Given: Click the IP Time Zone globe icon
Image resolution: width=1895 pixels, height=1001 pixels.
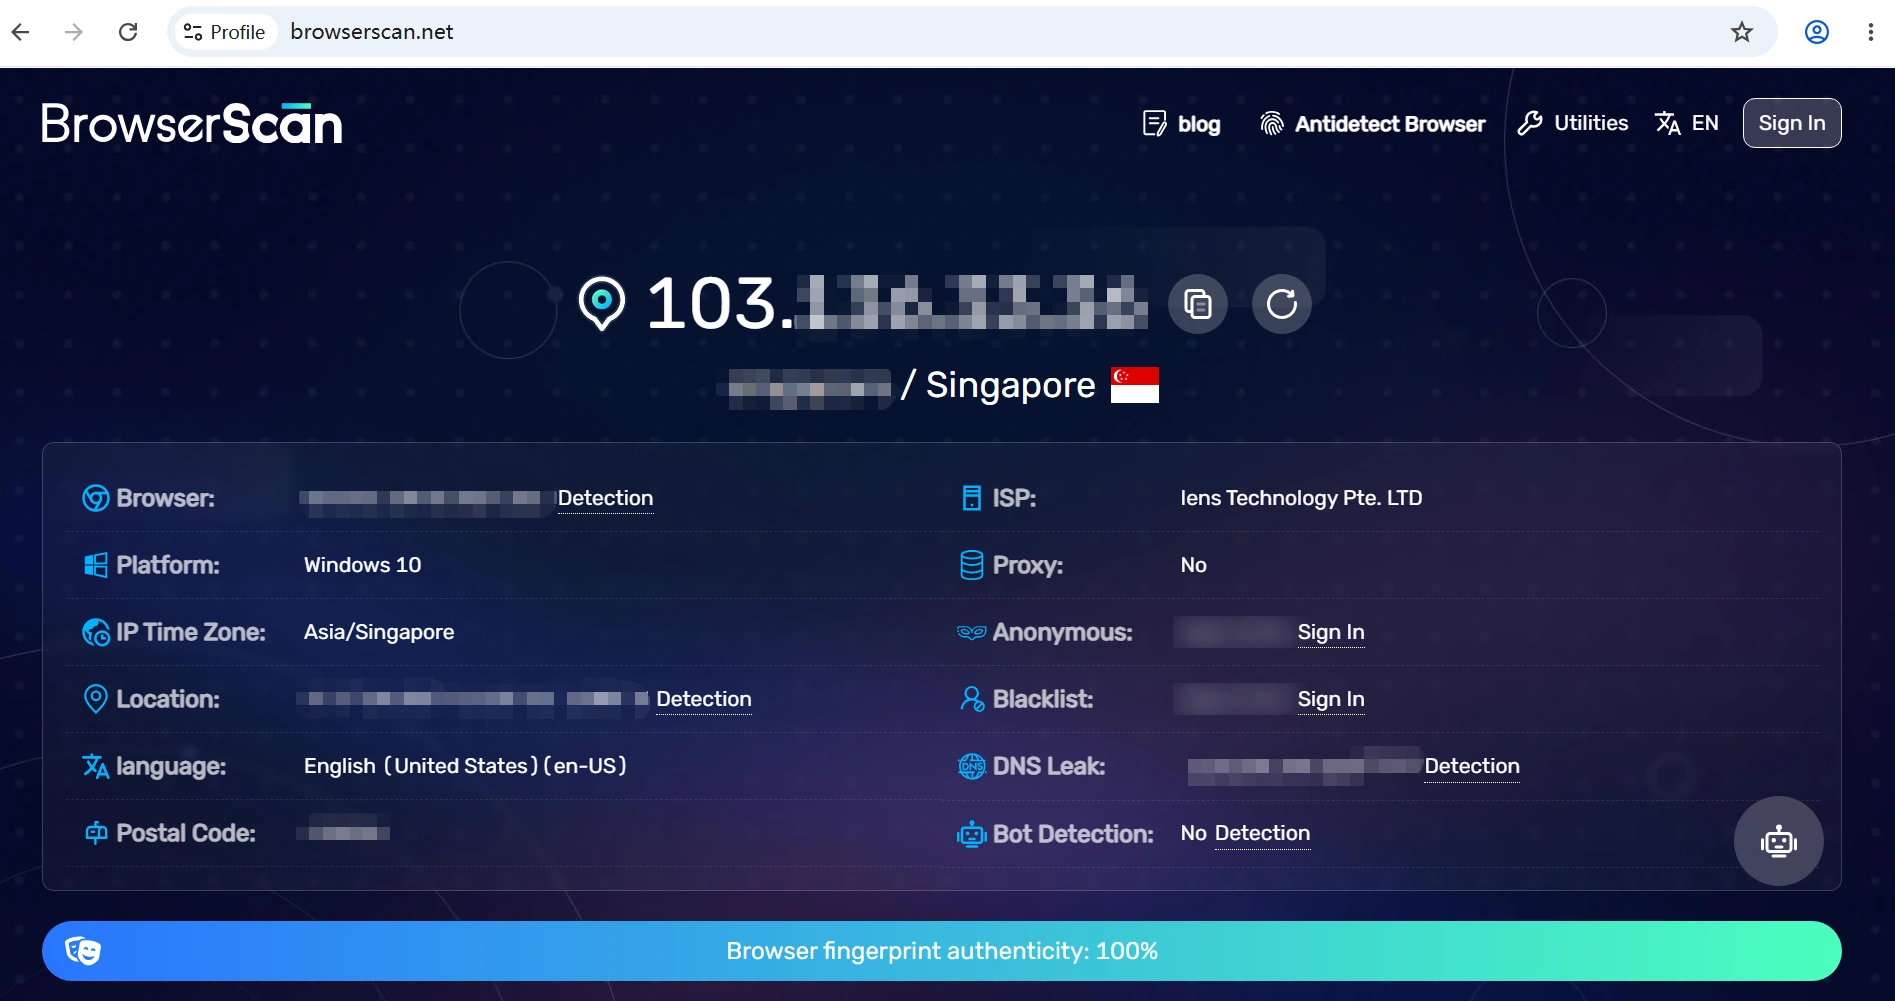Looking at the screenshot, I should (x=96, y=632).
